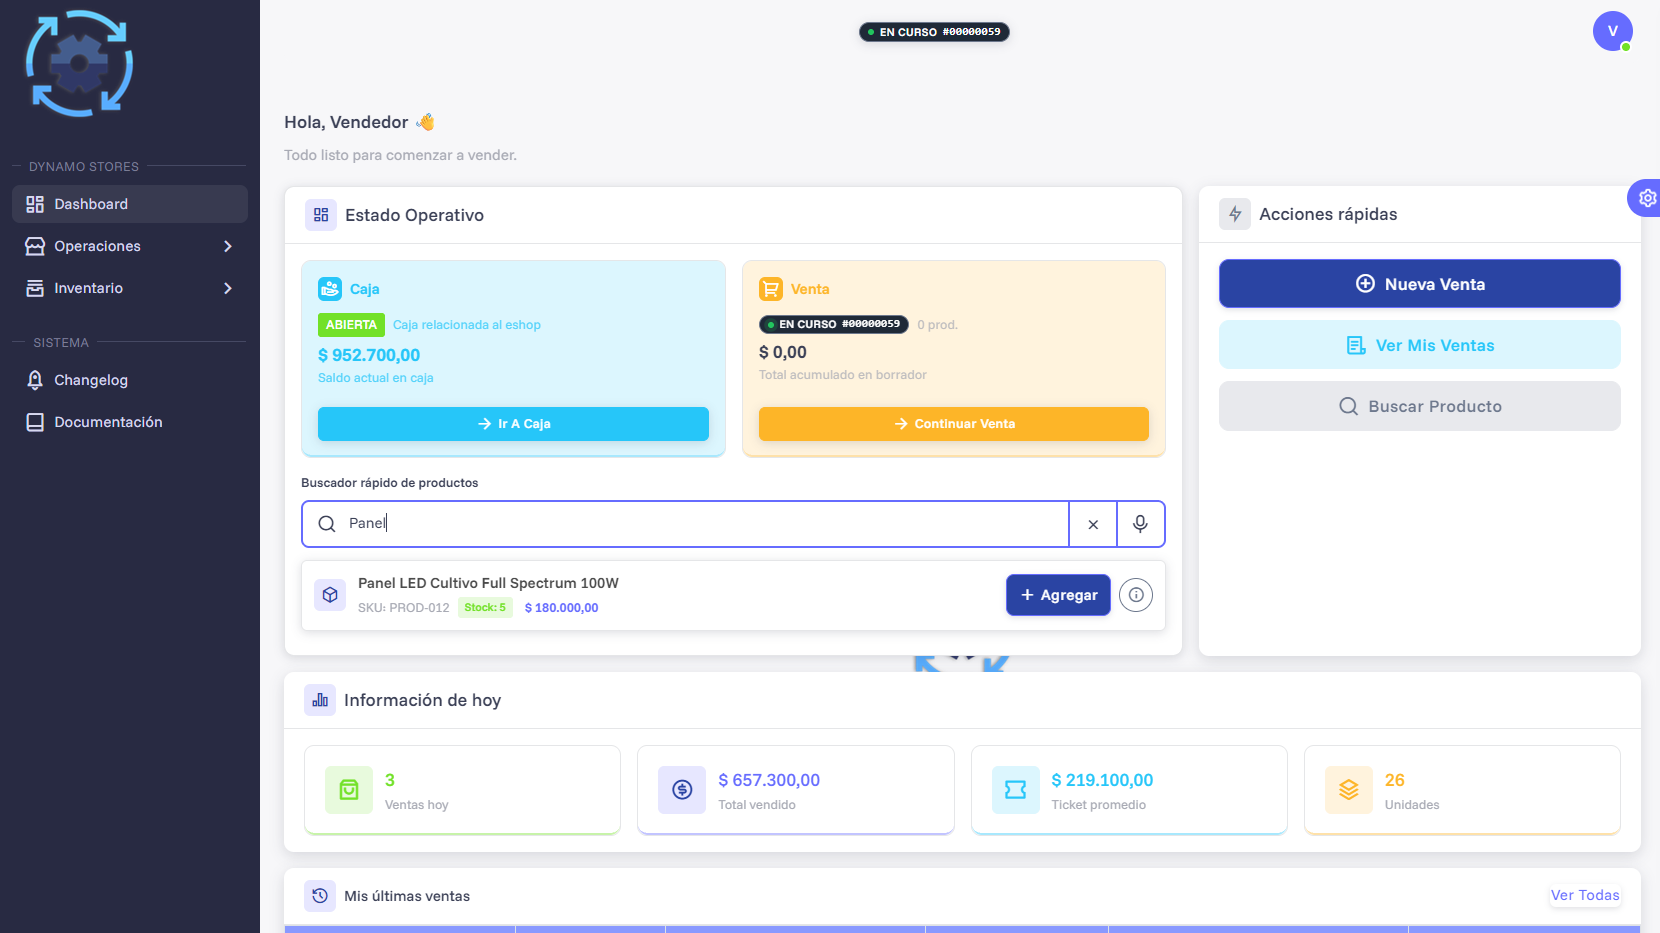Click the Información de hoy chart icon
1660x933 pixels.
[320, 700]
